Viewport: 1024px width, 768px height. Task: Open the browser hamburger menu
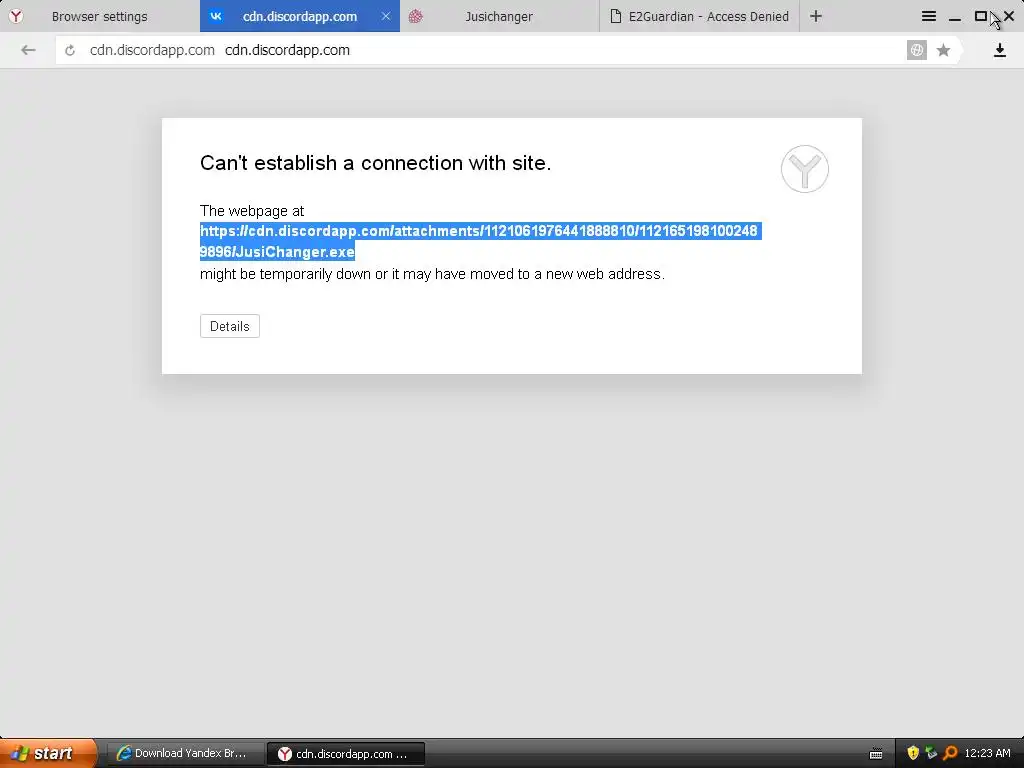(929, 16)
